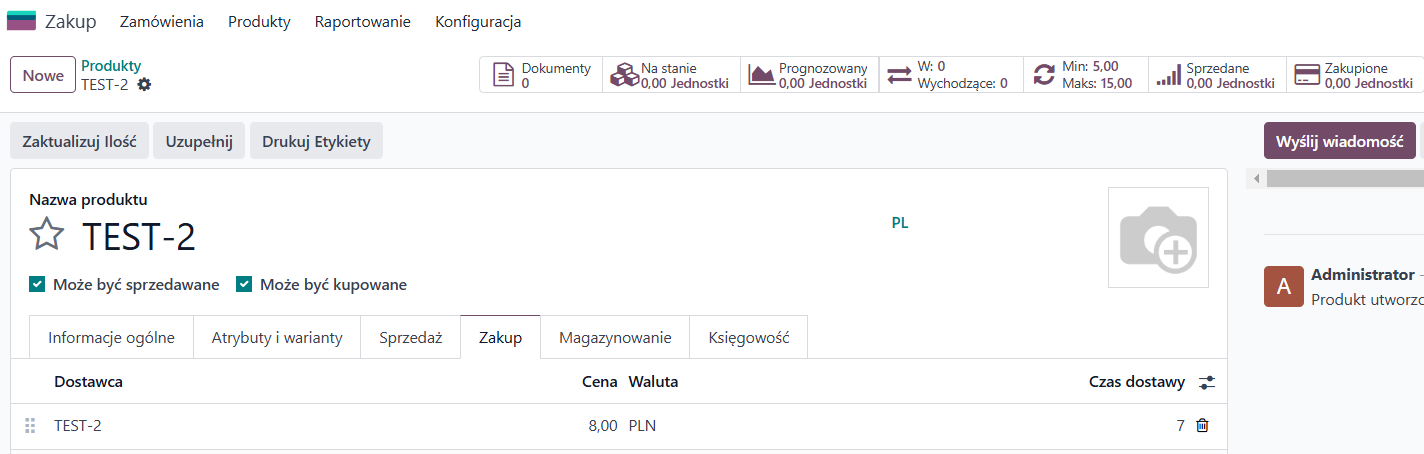Image resolution: width=1424 pixels, height=454 pixels.
Task: Switch to the Magazynowanie tab
Action: 615,338
